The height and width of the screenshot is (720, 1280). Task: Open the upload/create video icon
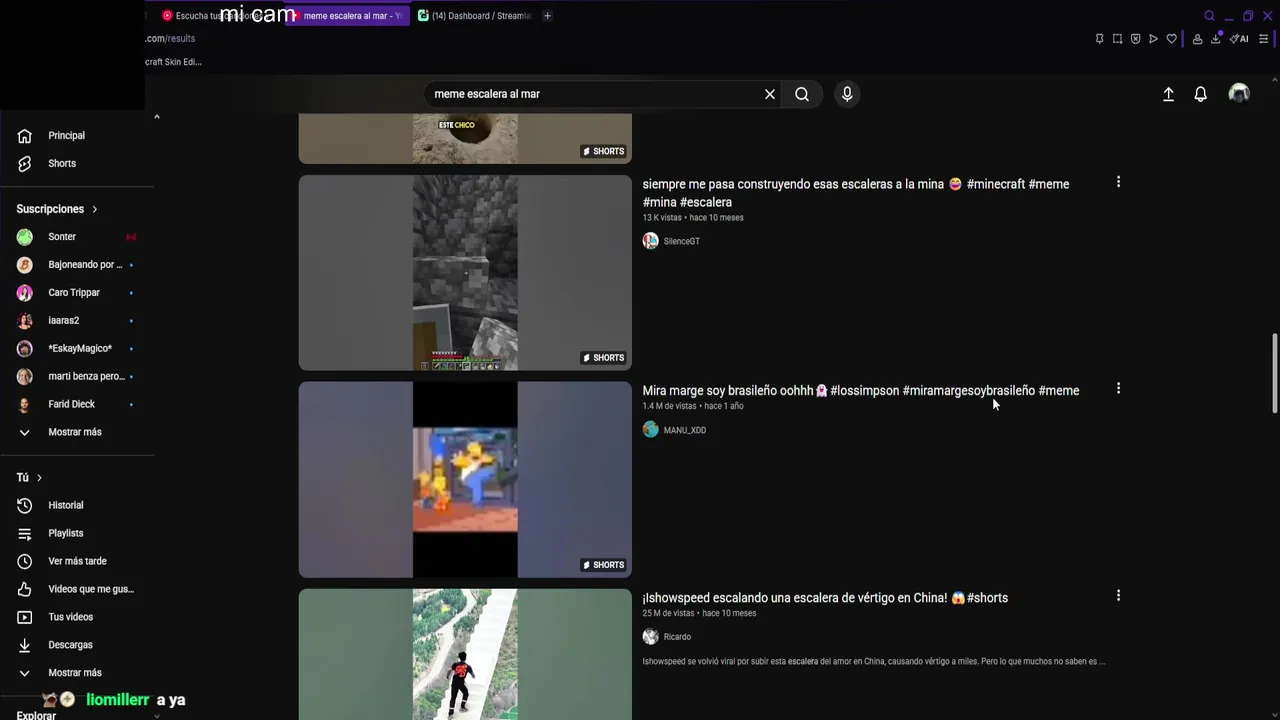coord(1168,94)
